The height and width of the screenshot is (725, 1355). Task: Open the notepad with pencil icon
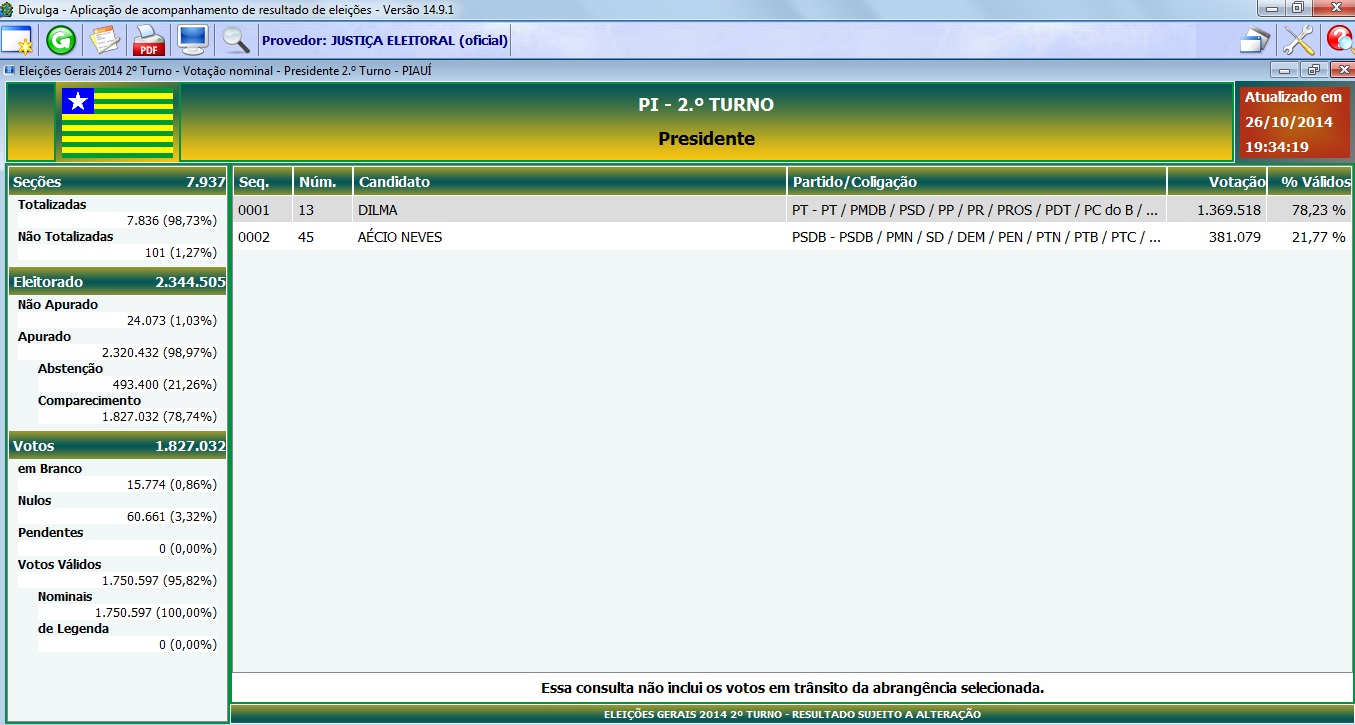105,41
